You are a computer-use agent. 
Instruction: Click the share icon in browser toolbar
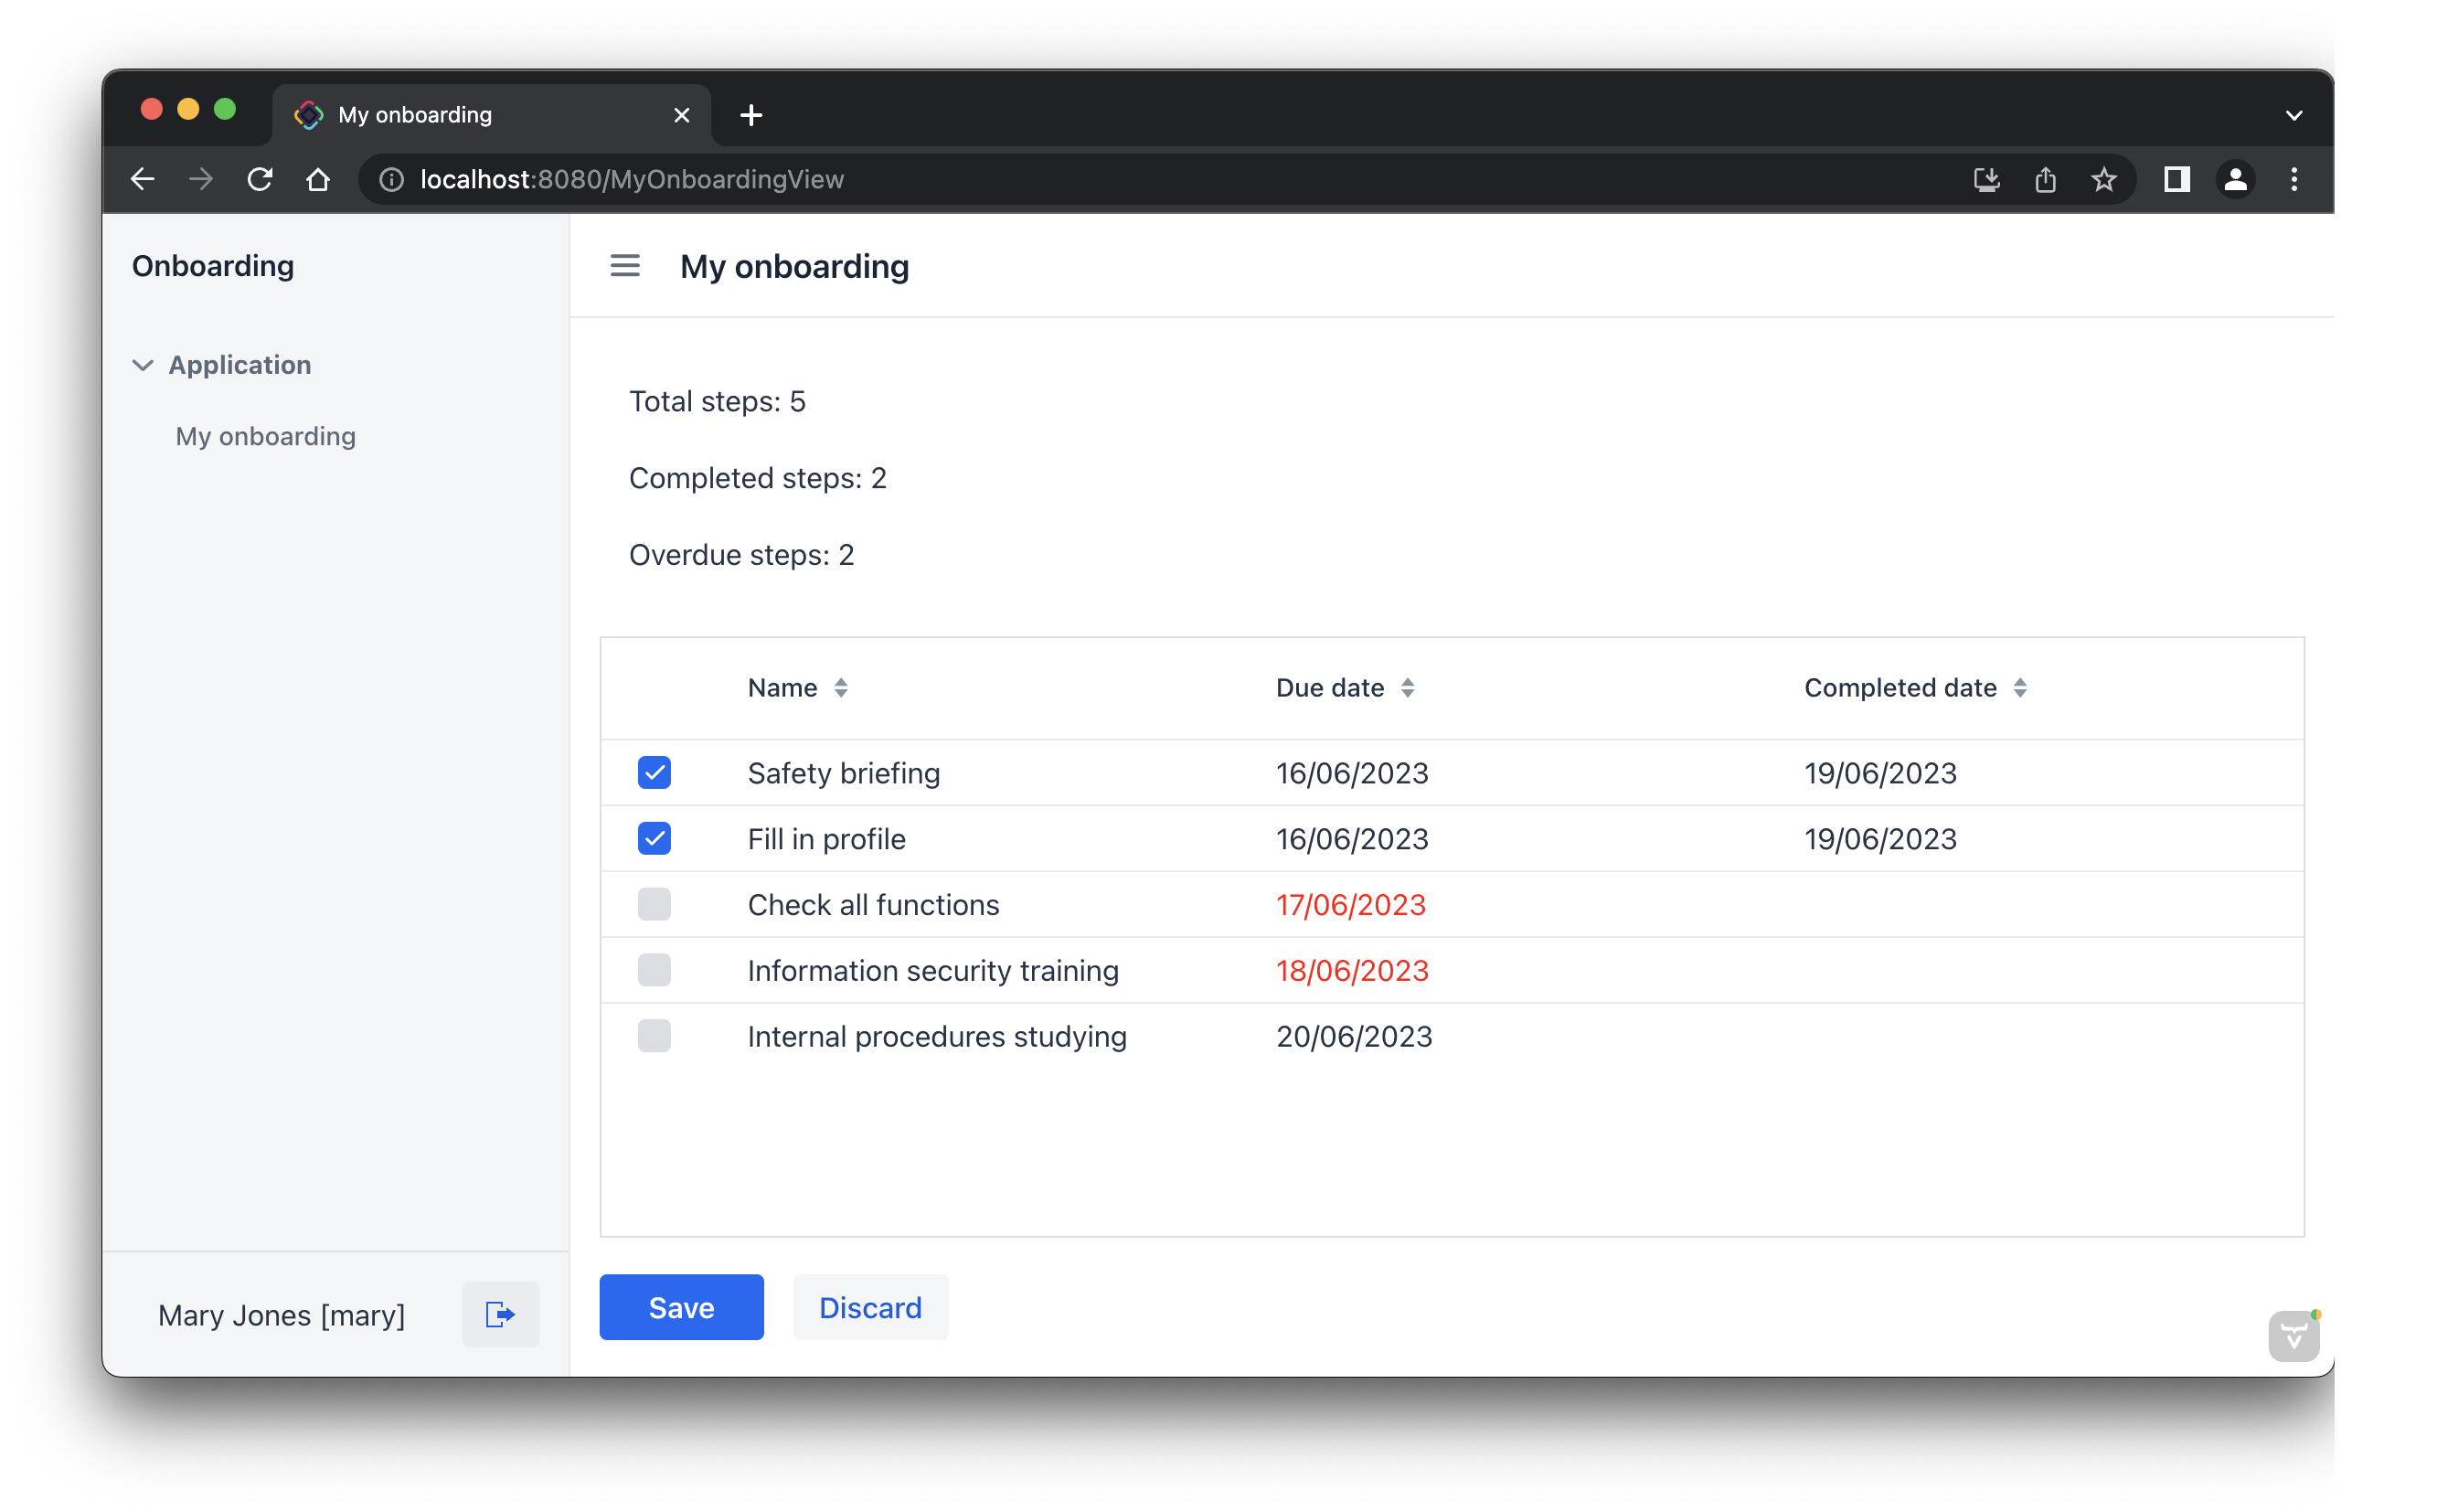pyautogui.click(x=2045, y=180)
